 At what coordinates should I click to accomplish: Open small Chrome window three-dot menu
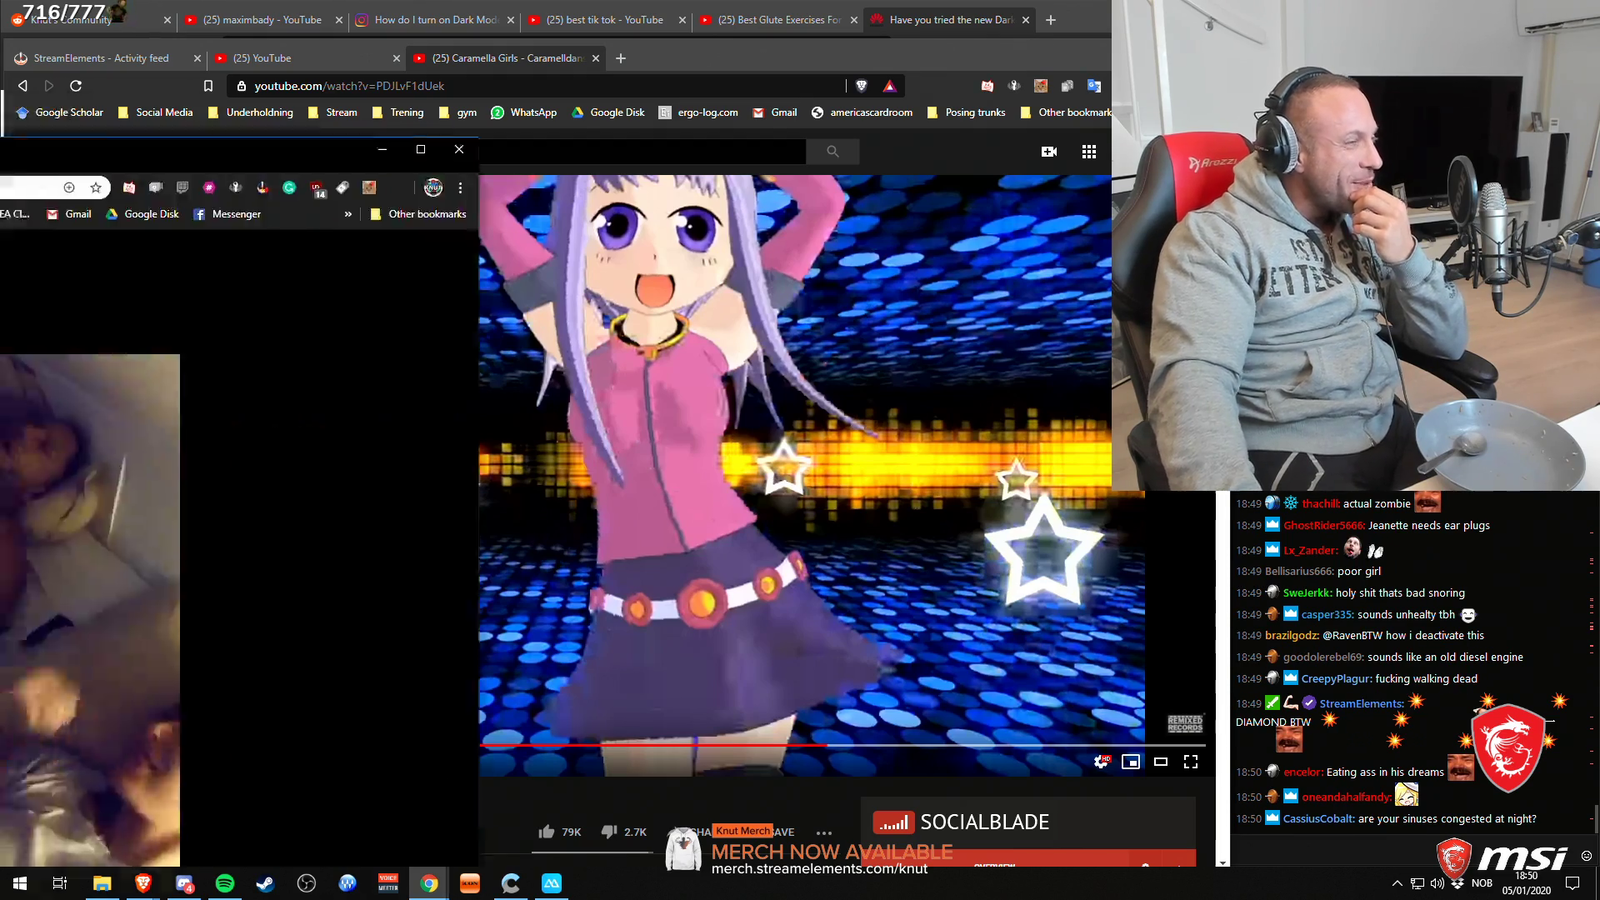(x=460, y=187)
